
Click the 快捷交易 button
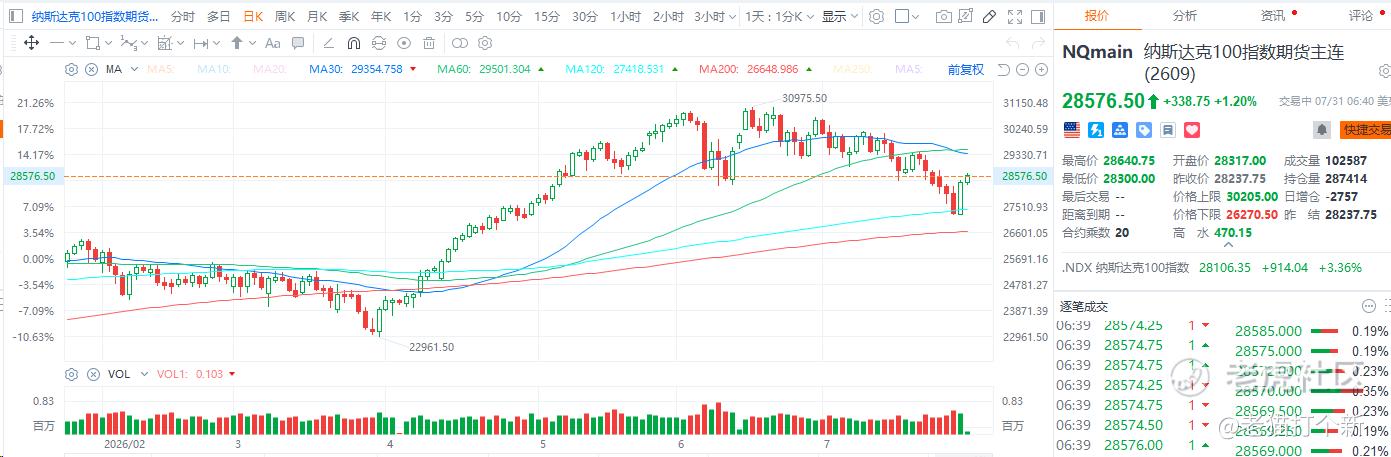click(1366, 130)
